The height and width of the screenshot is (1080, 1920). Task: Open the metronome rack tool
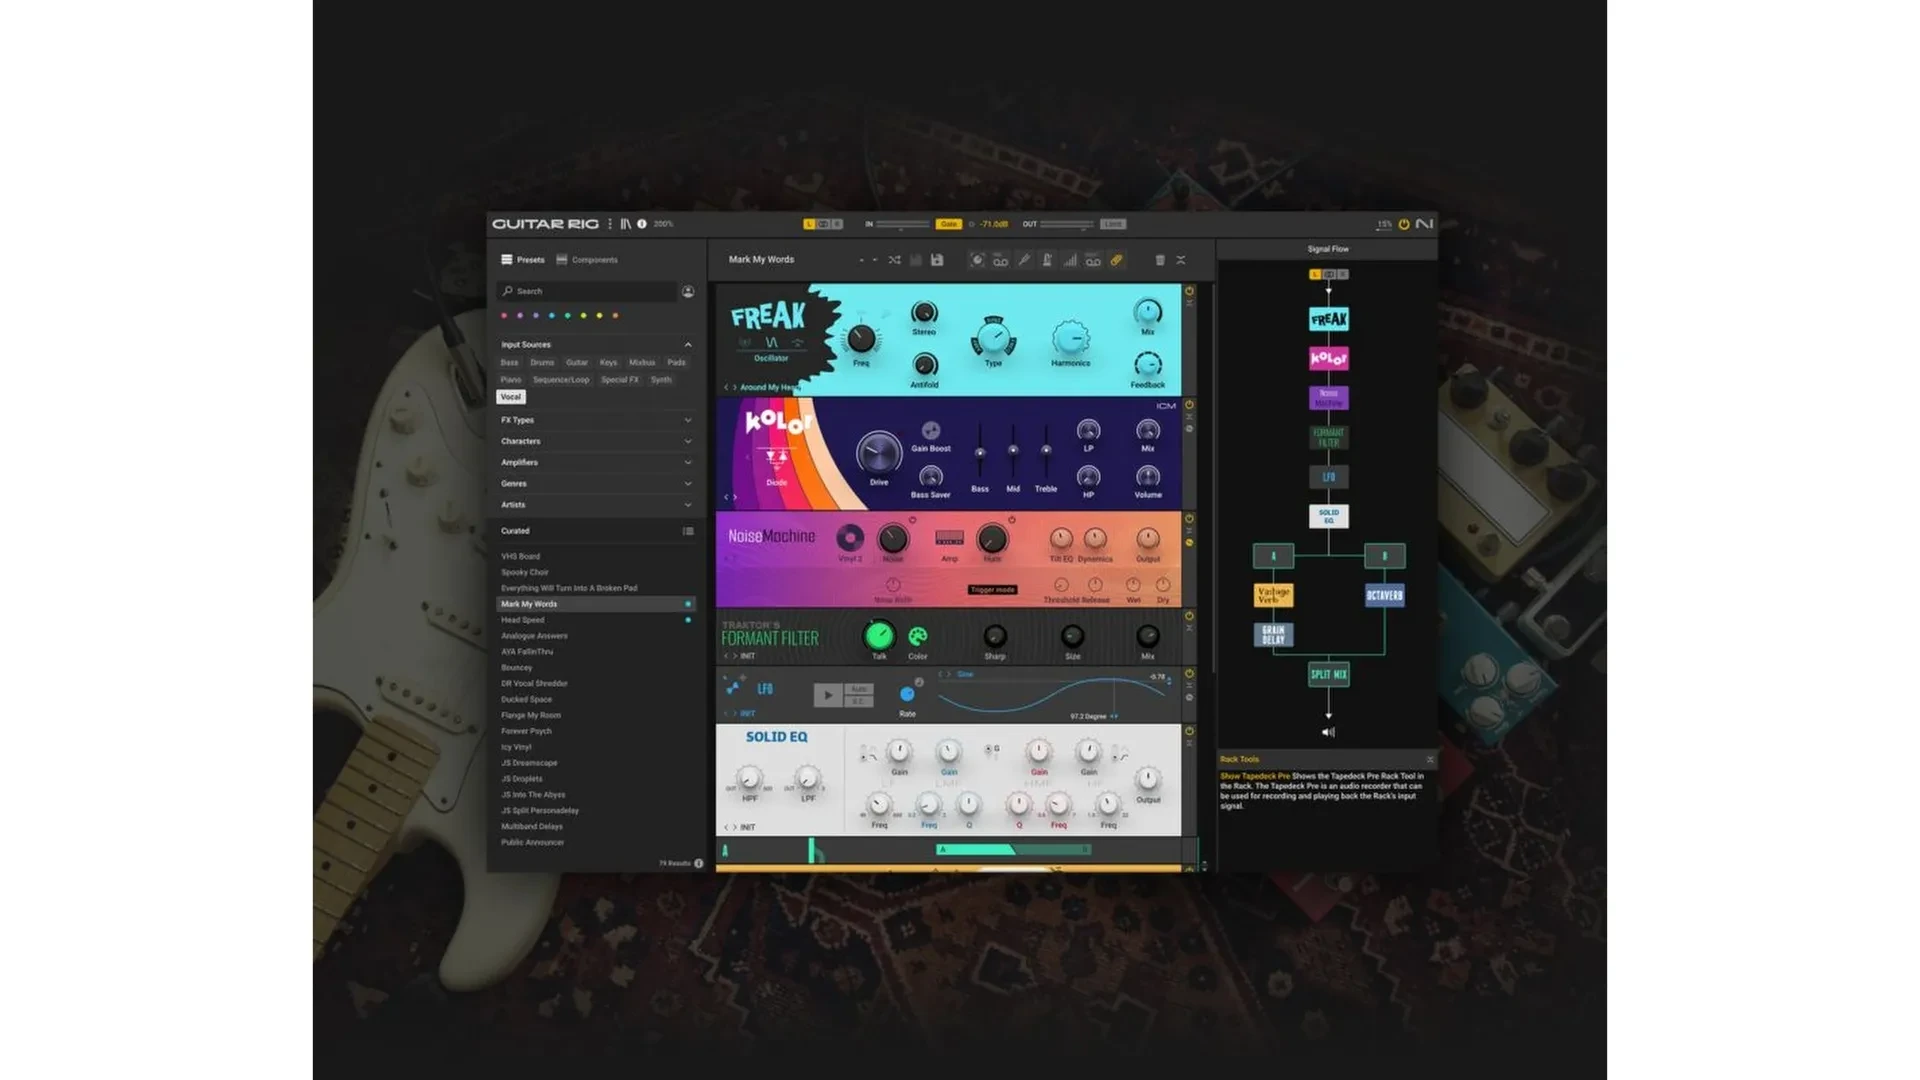(x=1047, y=260)
